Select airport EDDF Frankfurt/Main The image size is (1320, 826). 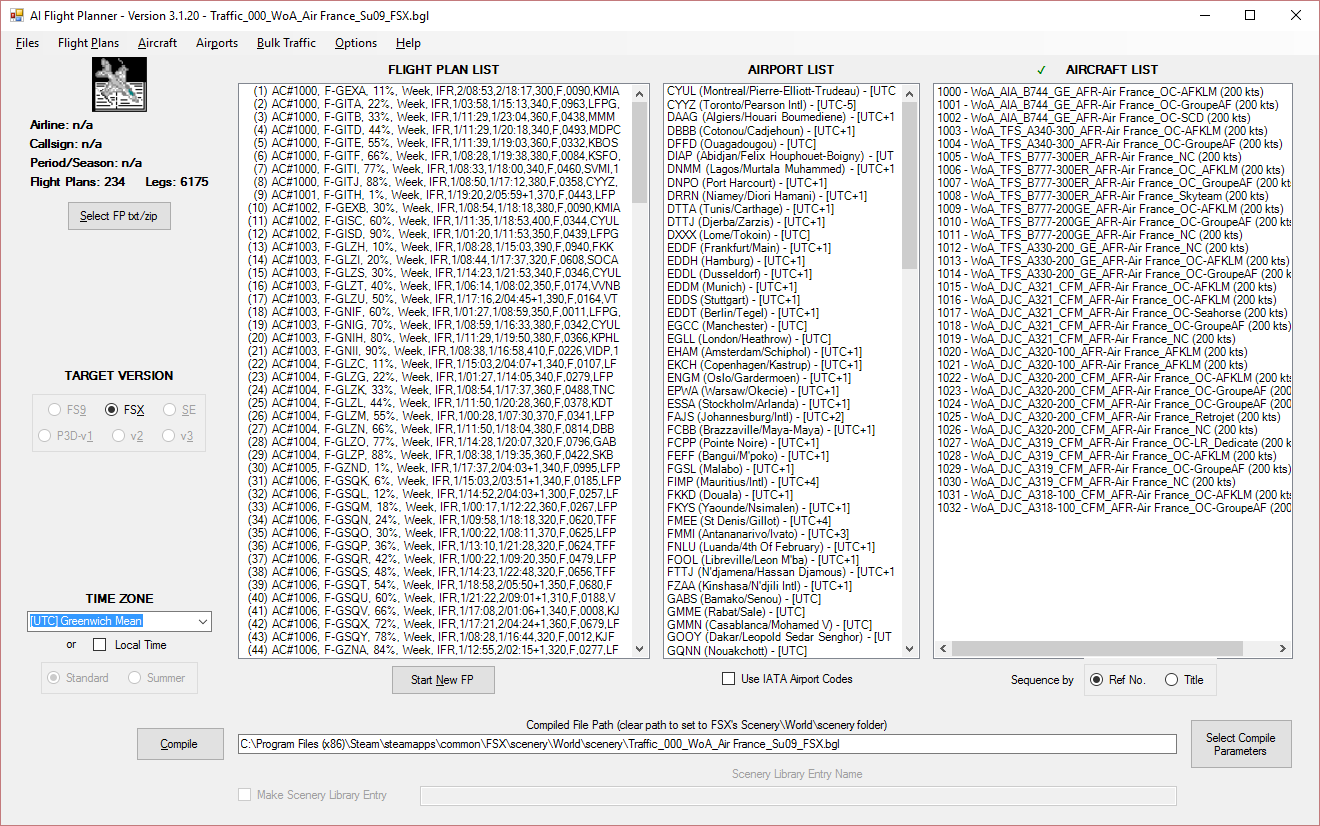(783, 248)
